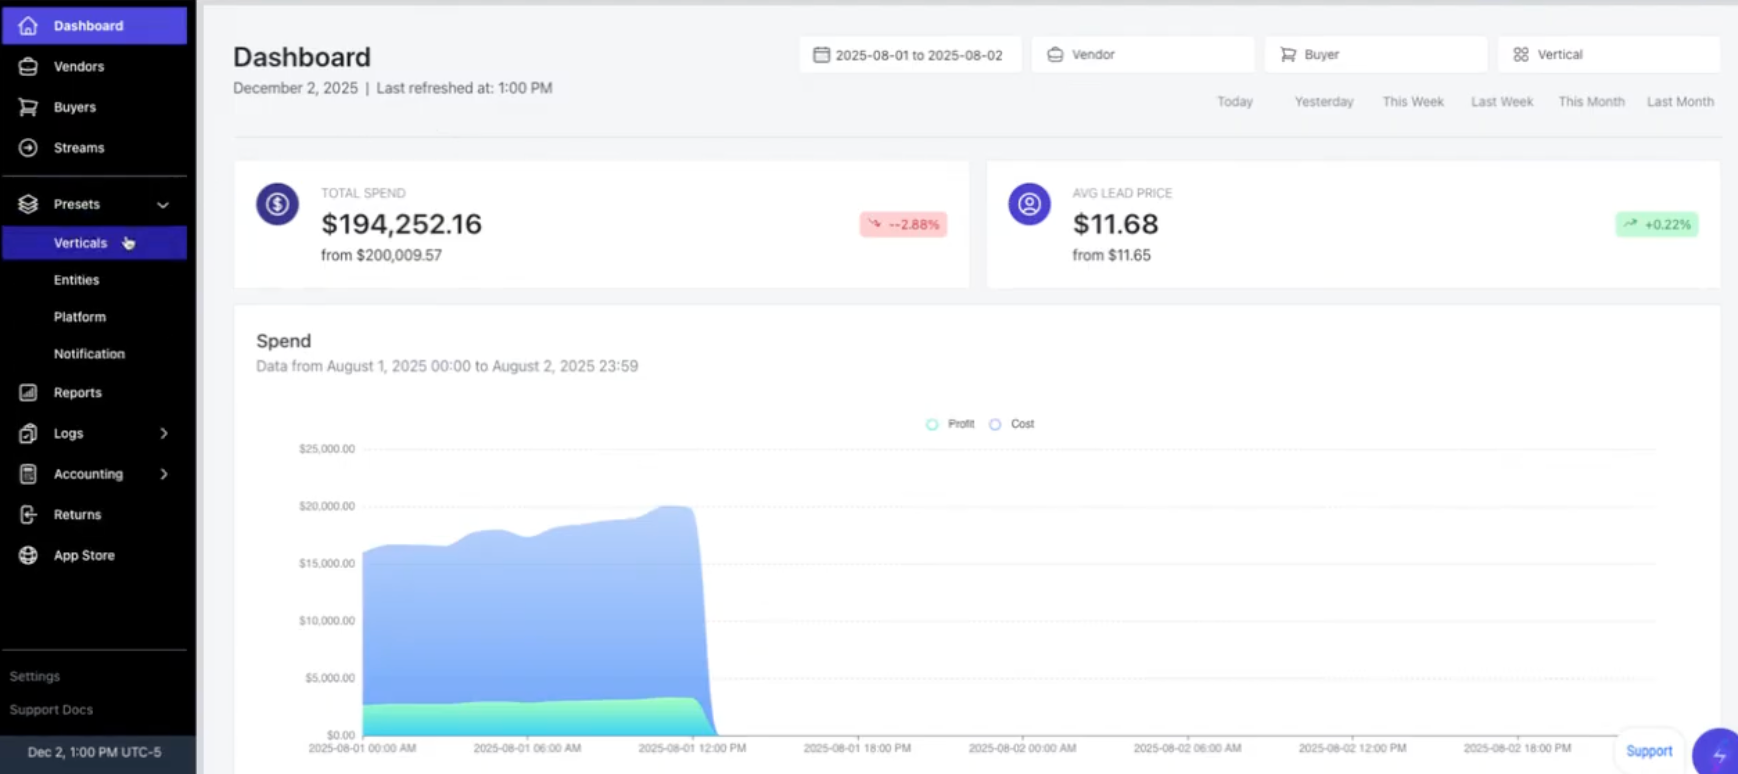This screenshot has width=1738, height=774.
Task: Collapse the Presets menu chevron
Action: click(163, 205)
